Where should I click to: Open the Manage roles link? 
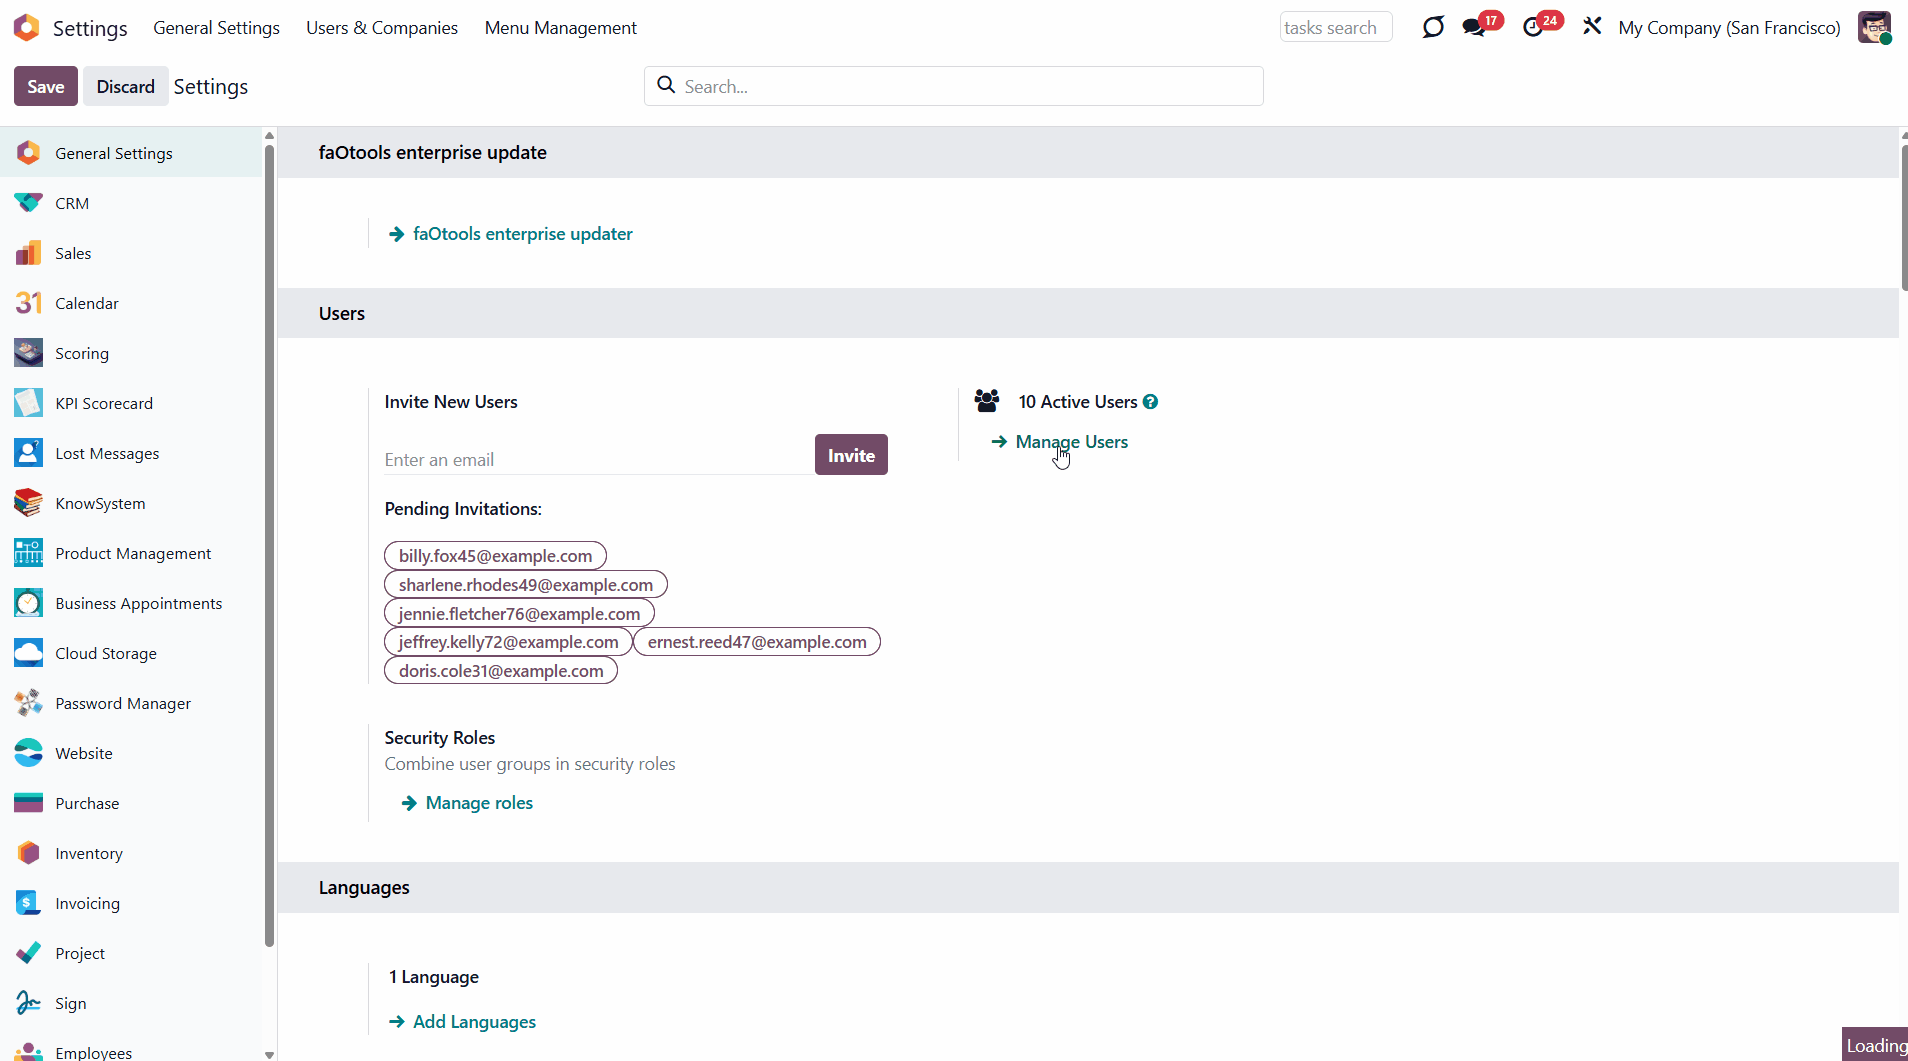pyautogui.click(x=479, y=803)
